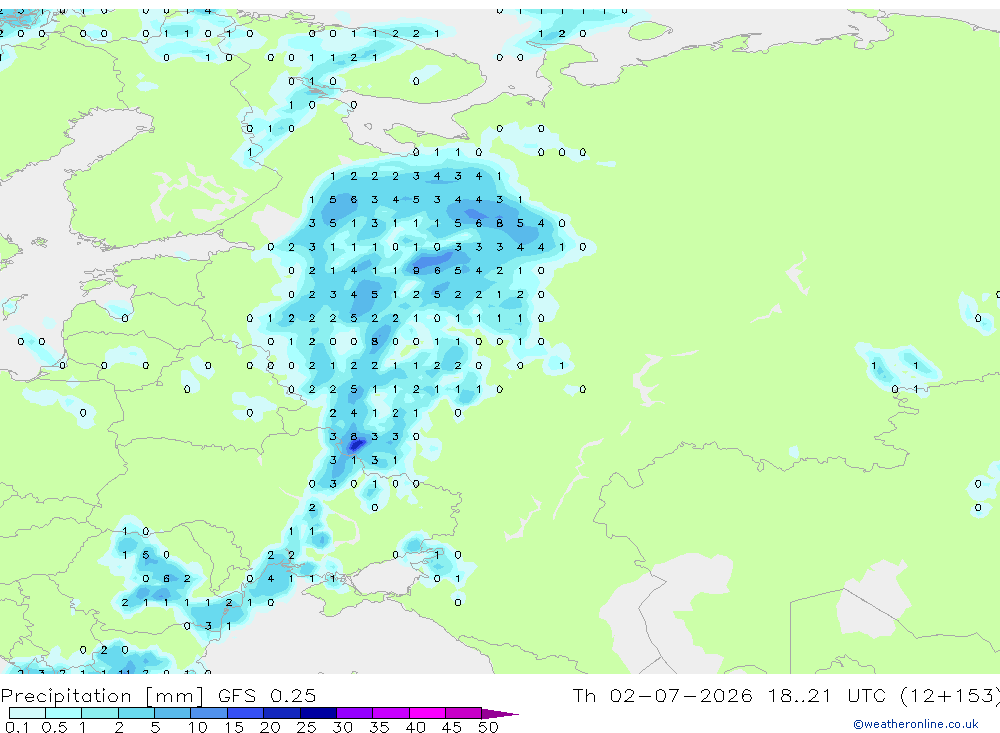1000x733 pixels.
Task: Click the over-50 arrow tip of legend
Action: click(x=500, y=713)
